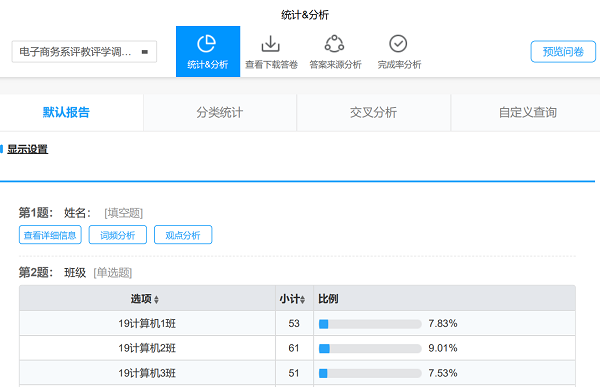Screen dimensions: 600x387
Task: Select the 19计算机3班 table row
Action: [297, 373]
